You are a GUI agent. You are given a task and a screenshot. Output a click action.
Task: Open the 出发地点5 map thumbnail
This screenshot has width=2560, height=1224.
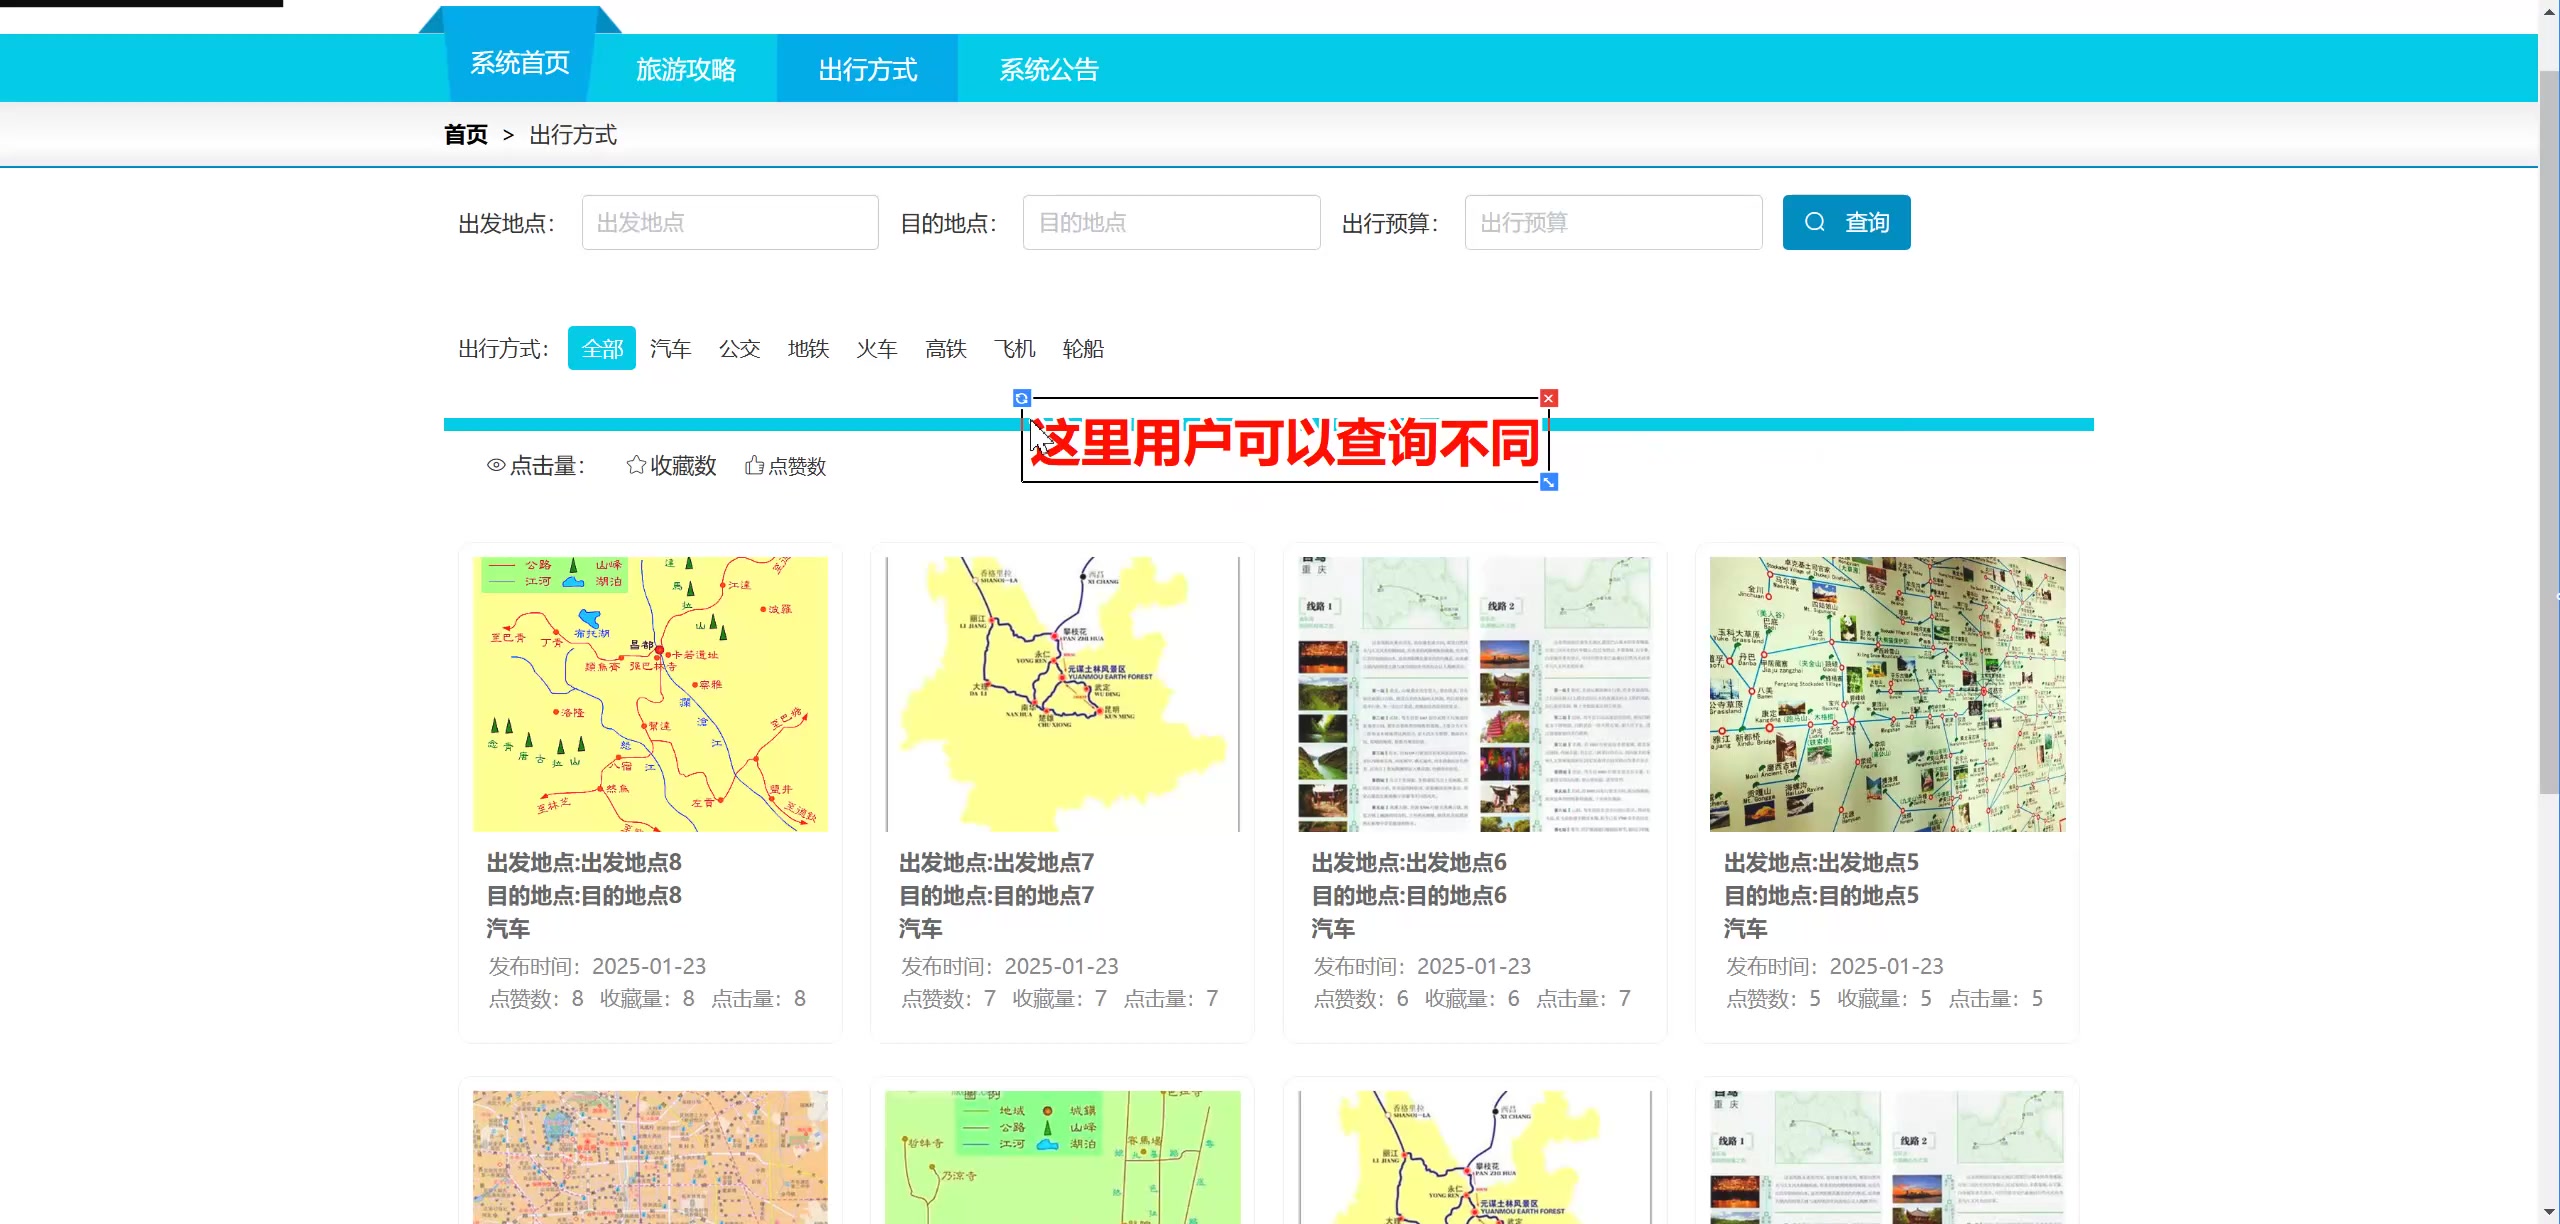(x=1887, y=694)
